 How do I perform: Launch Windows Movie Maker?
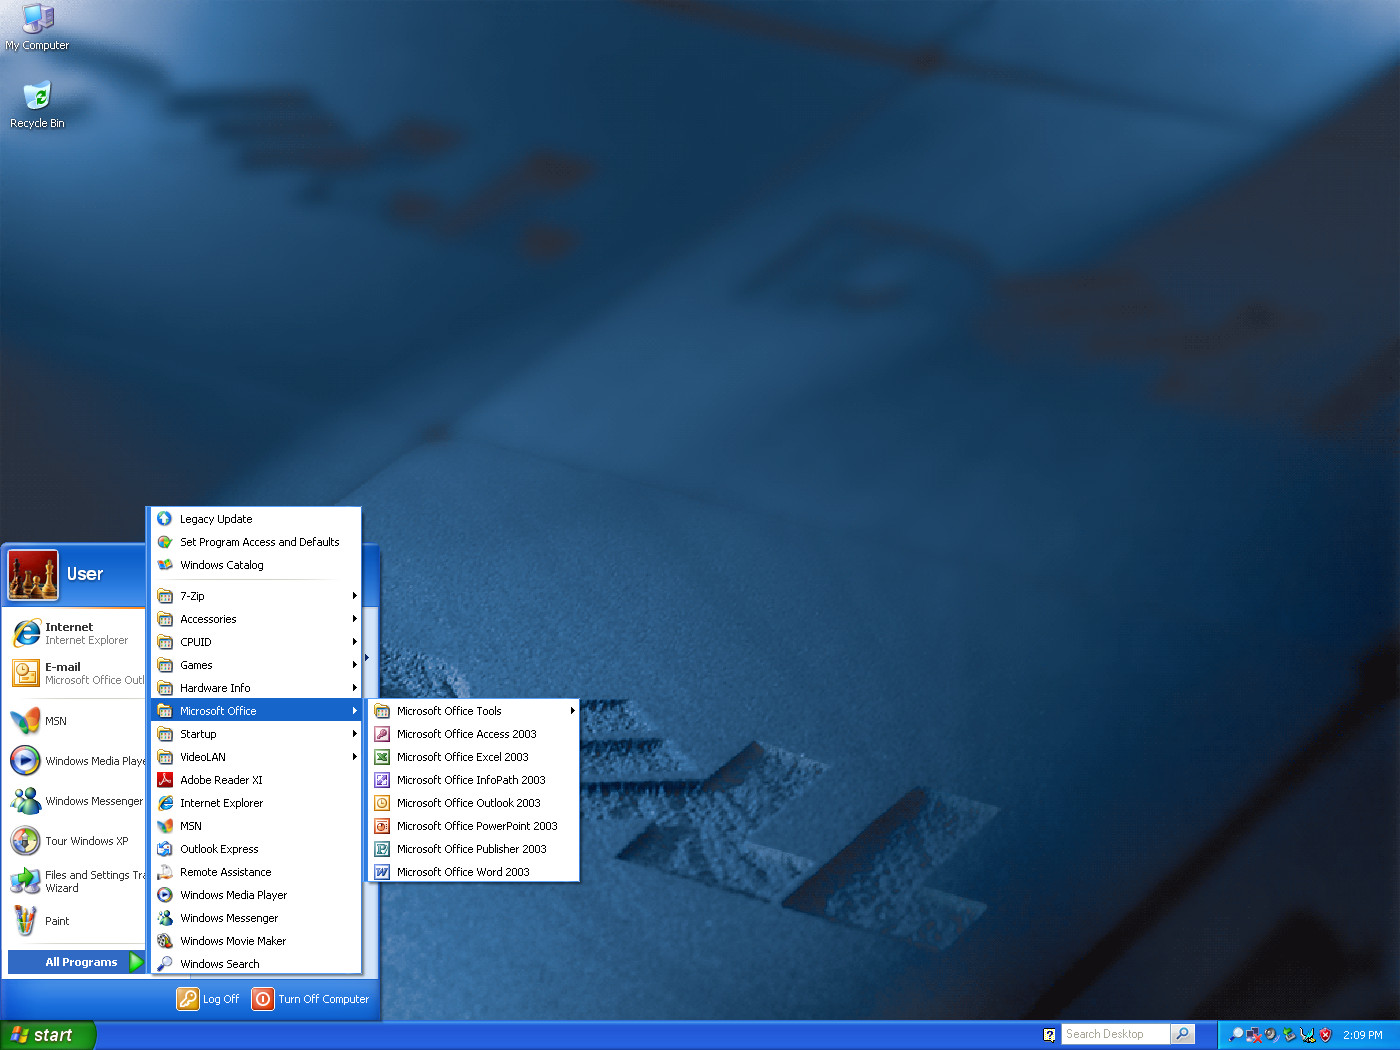click(256, 941)
